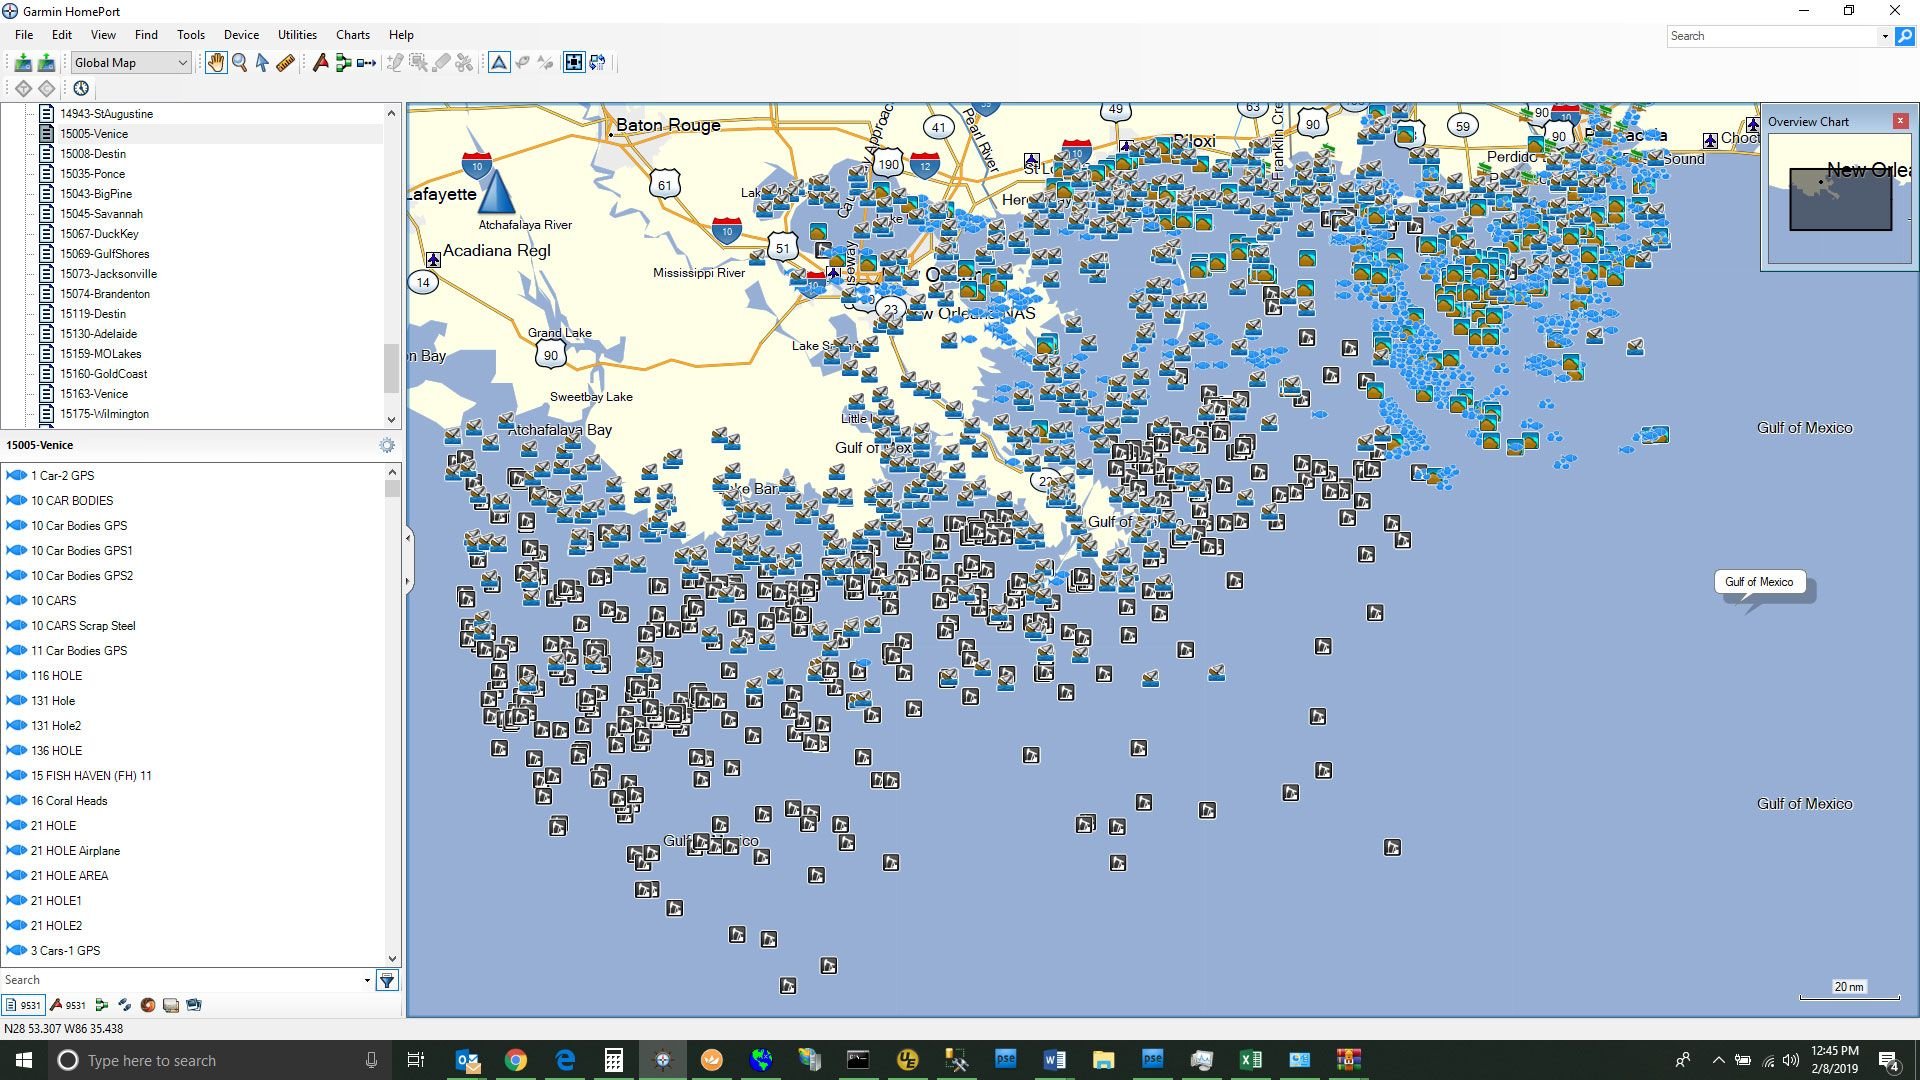Click the Overview Chart thumbnail map
This screenshot has height=1080, width=1920.
(x=1839, y=199)
